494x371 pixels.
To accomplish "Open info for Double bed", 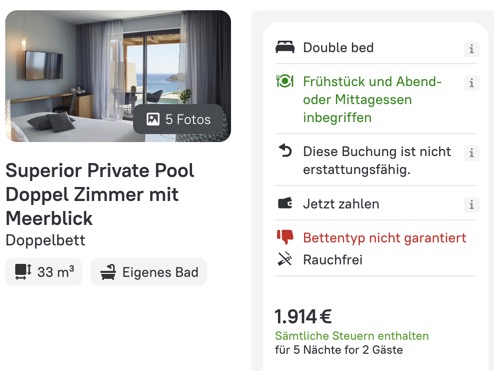I will tap(471, 49).
